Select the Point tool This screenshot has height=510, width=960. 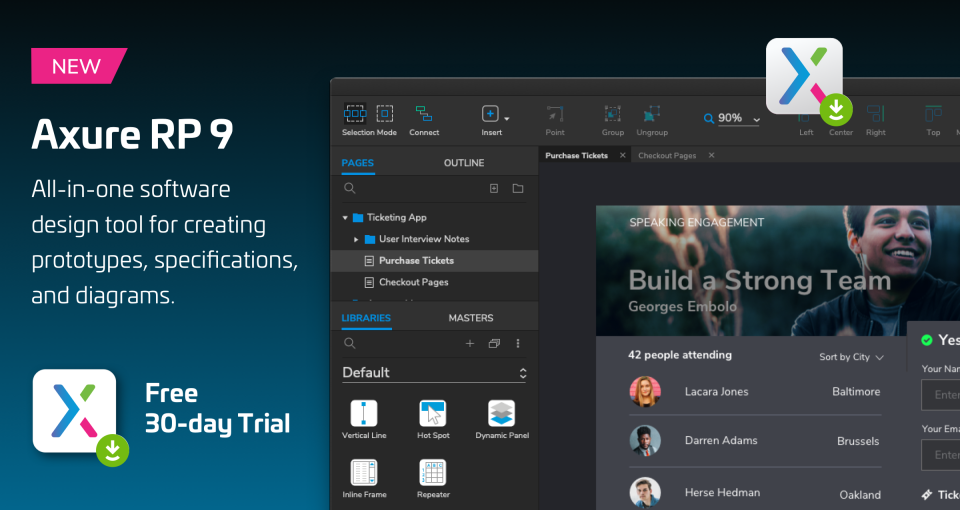pyautogui.click(x=555, y=120)
